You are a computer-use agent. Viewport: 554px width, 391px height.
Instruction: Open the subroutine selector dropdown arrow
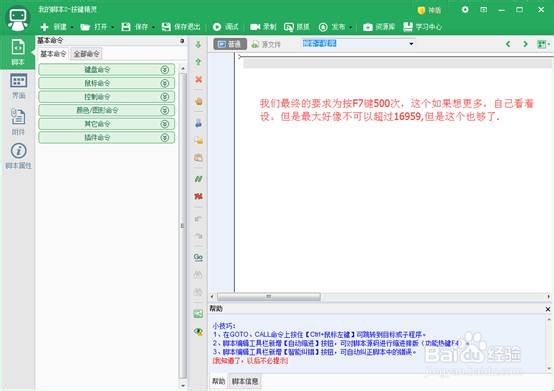point(411,44)
